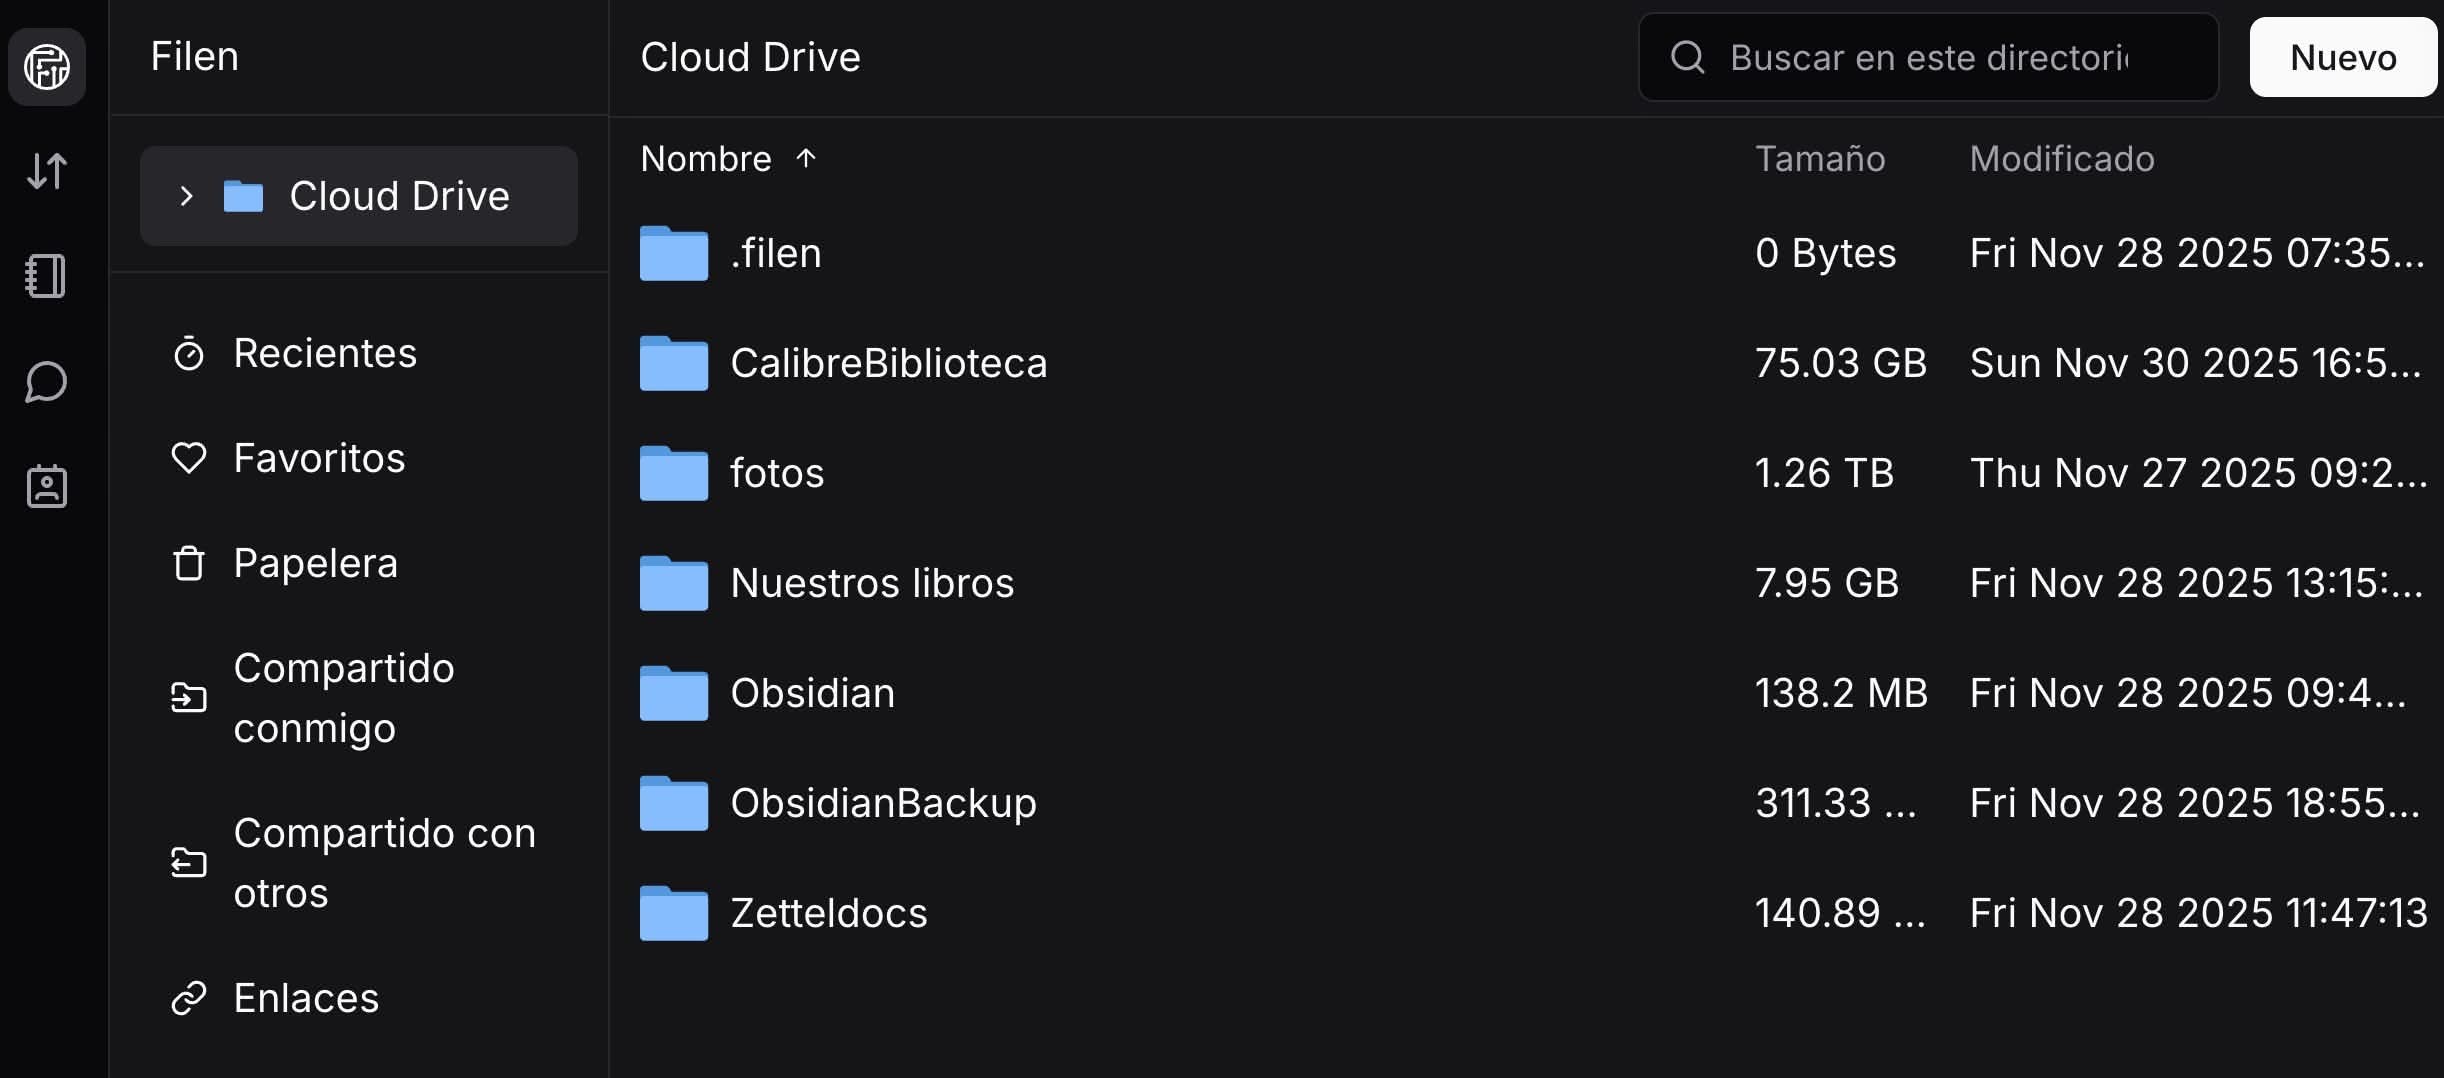The width and height of the screenshot is (2444, 1078).
Task: Sort files by Tamaño column
Action: tap(1820, 159)
